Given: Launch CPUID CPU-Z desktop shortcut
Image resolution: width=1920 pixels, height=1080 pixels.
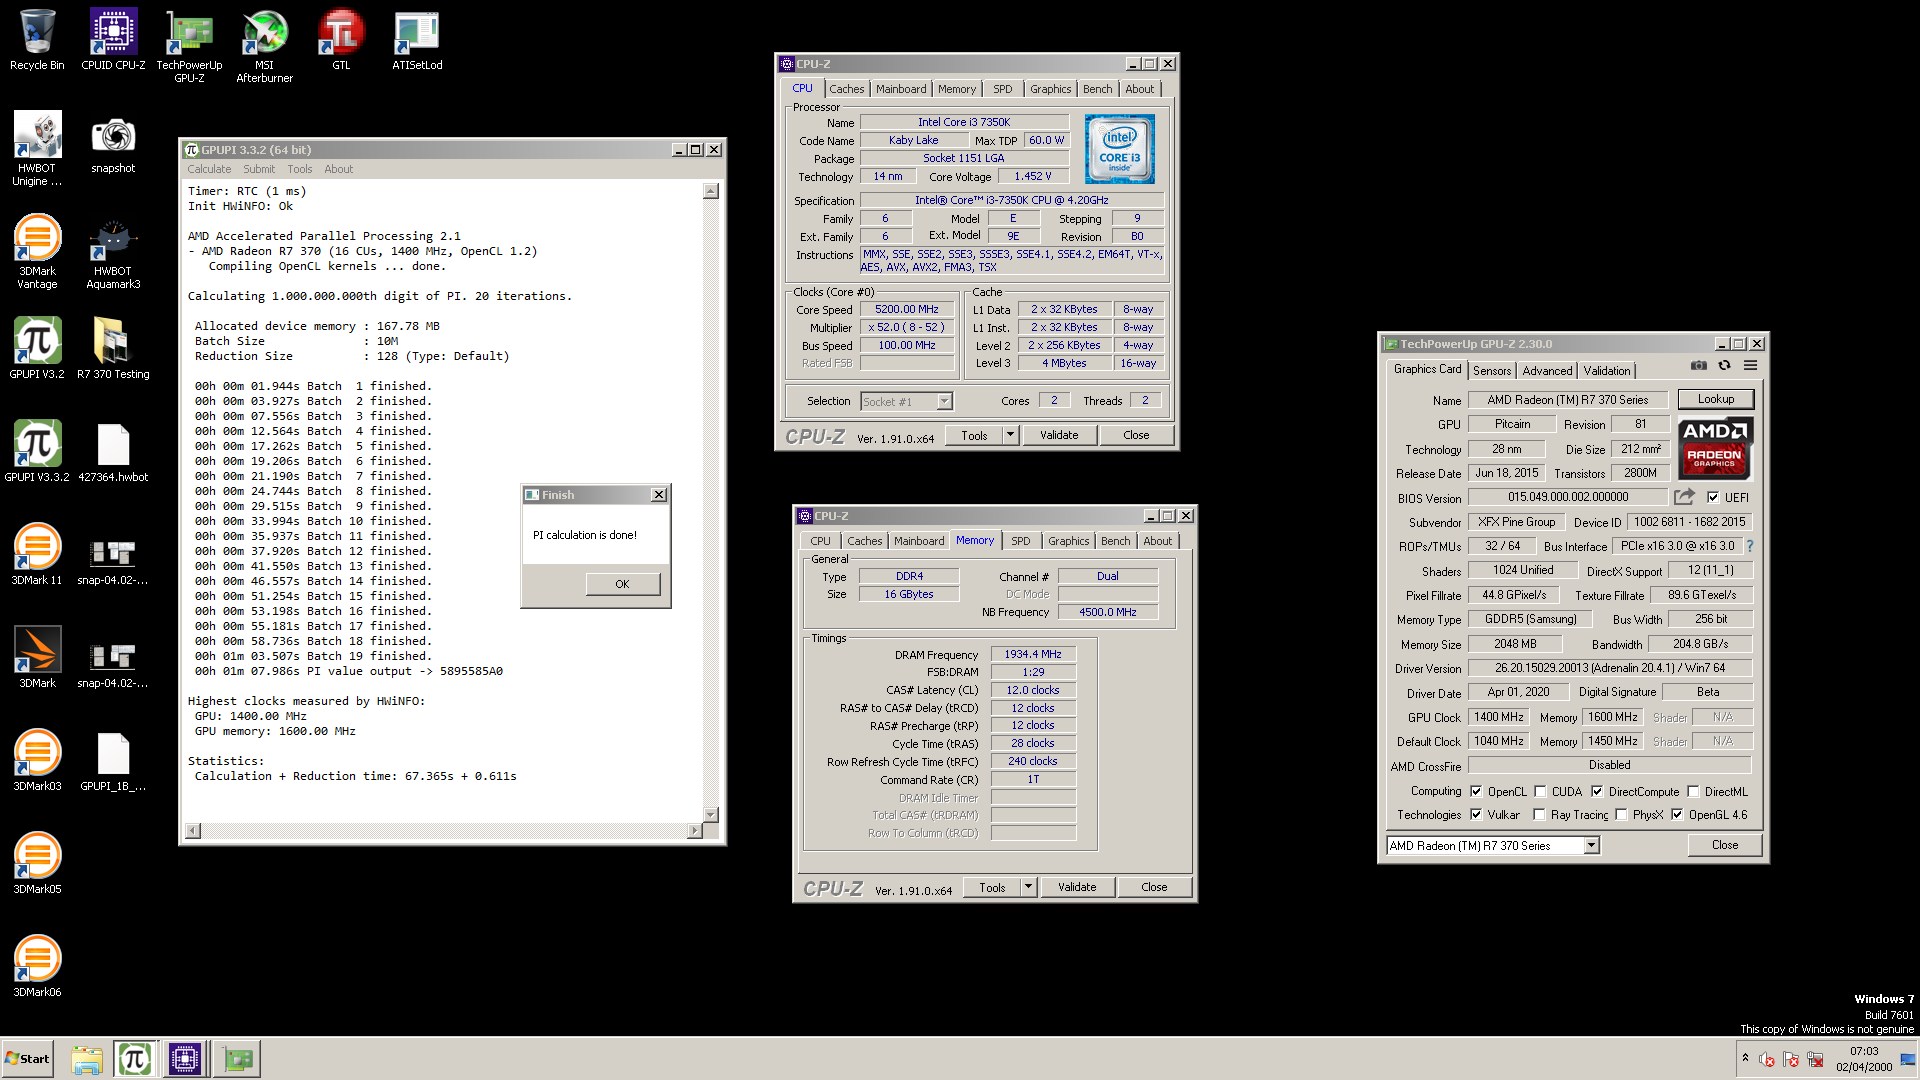Looking at the screenshot, I should point(113,40).
